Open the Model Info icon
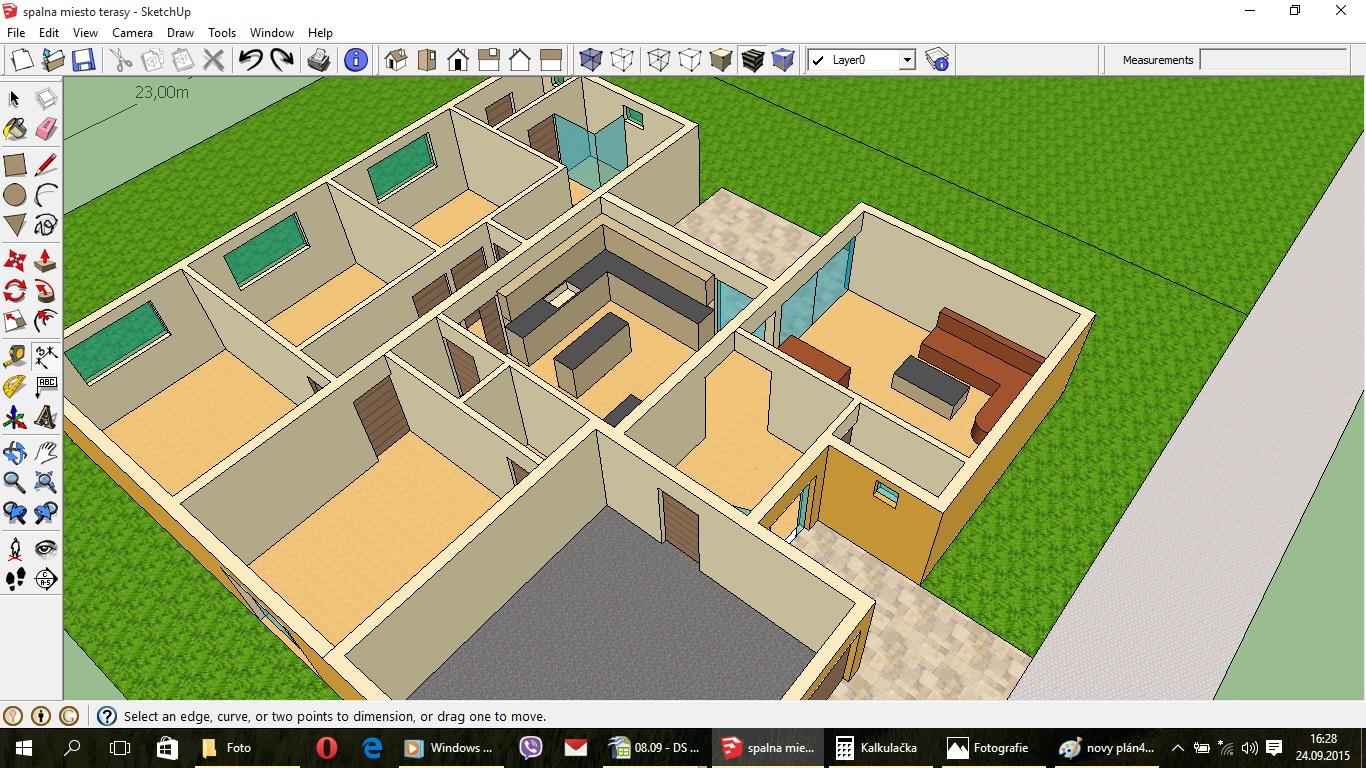The width and height of the screenshot is (1366, 768). click(355, 60)
